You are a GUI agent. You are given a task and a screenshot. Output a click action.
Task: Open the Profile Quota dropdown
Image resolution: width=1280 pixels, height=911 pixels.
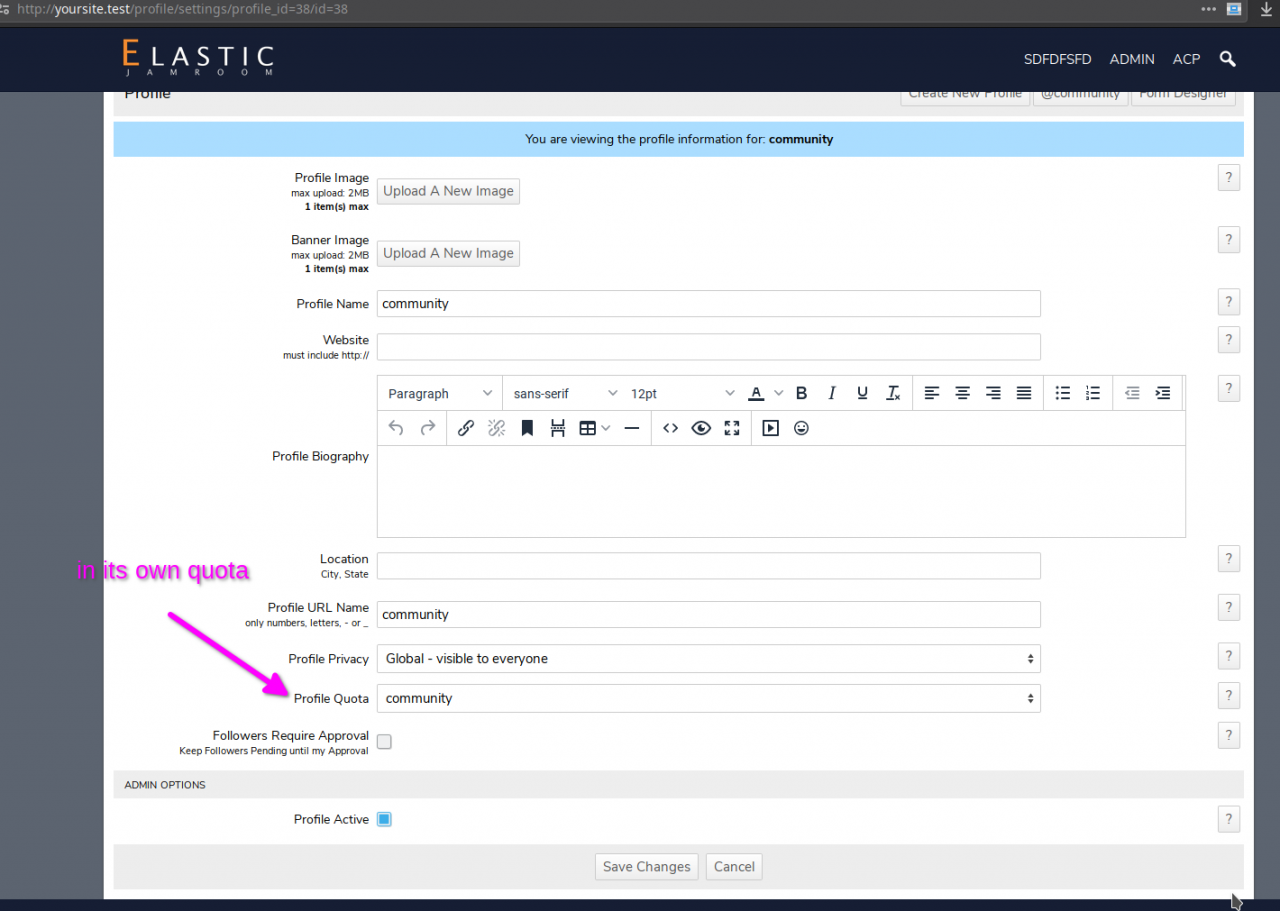point(708,699)
